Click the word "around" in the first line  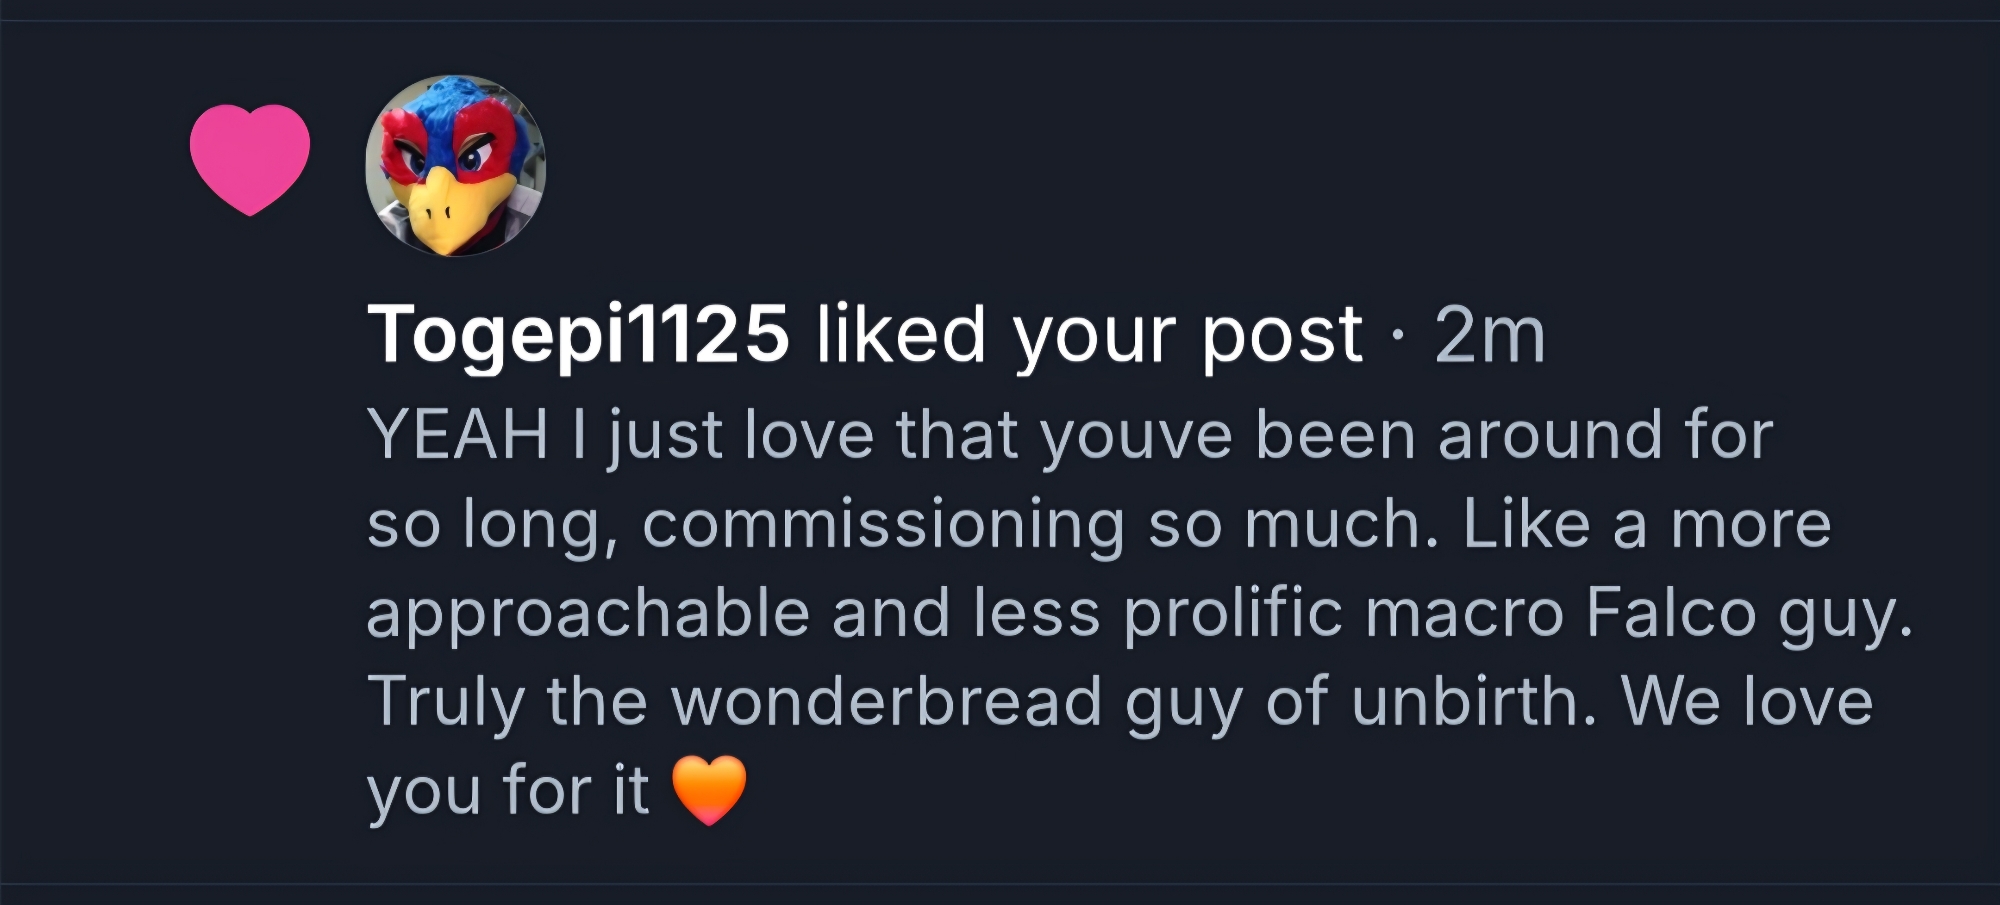1550,436
